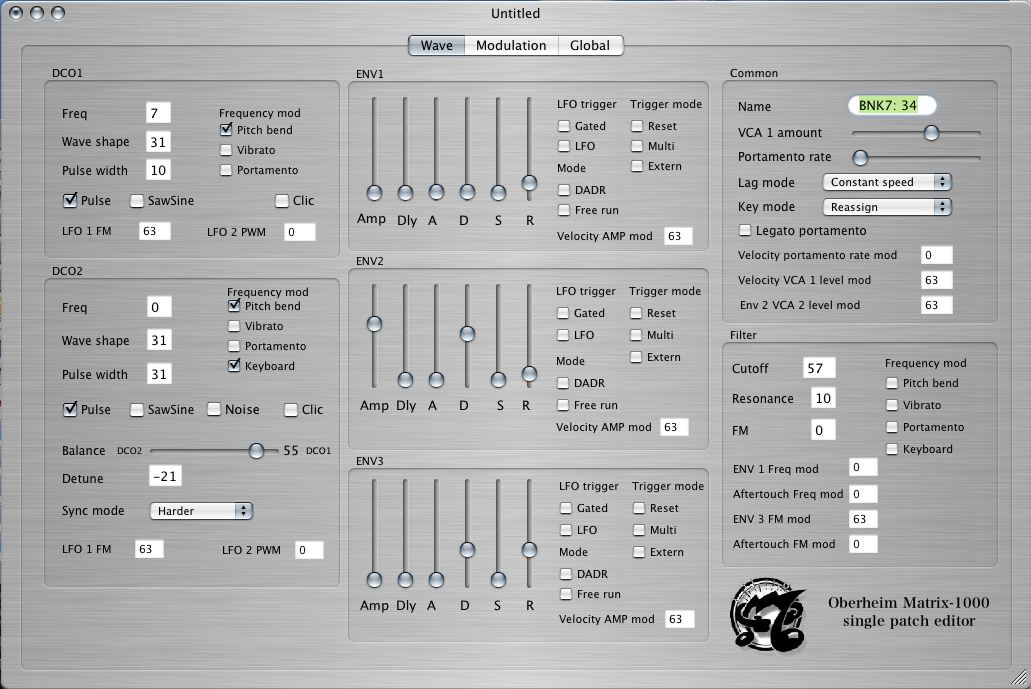
Task: Click the ENV2 Decay slider knob
Action: (467, 333)
